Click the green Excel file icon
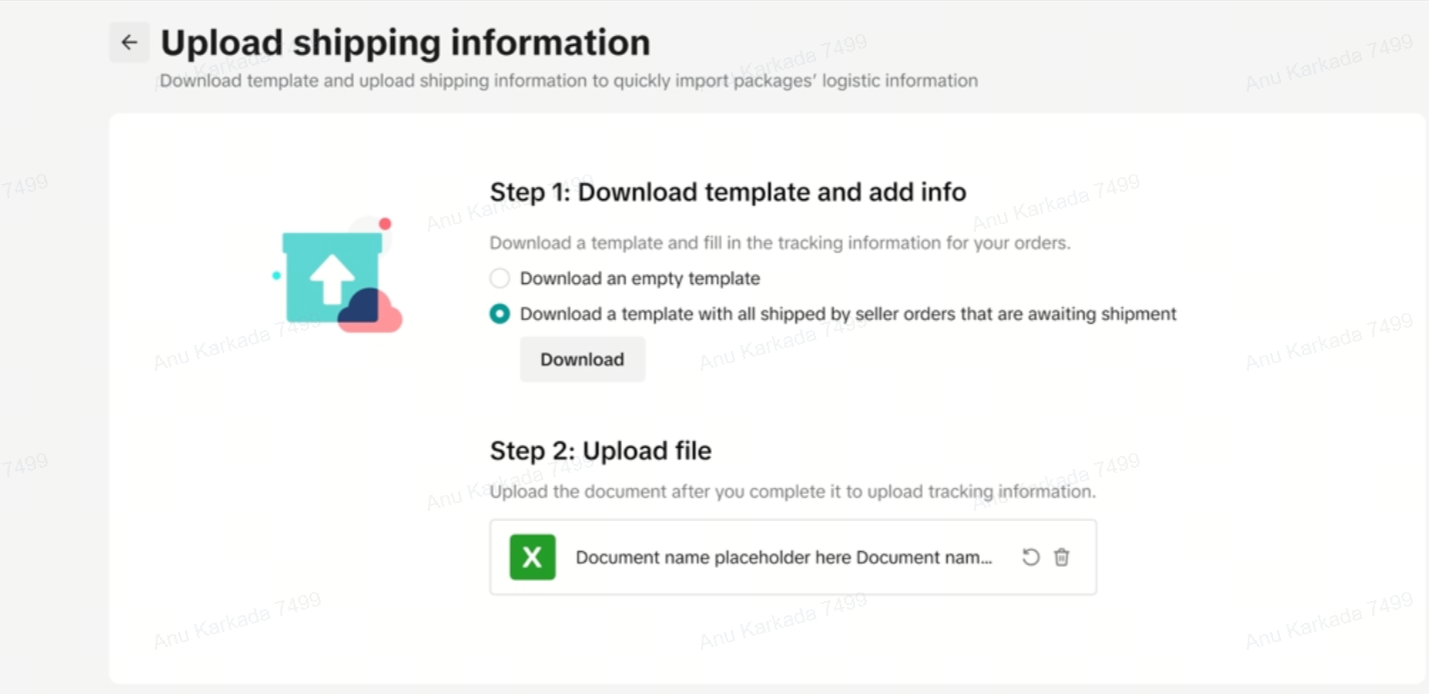Image resolution: width=1429 pixels, height=694 pixels. [x=532, y=557]
